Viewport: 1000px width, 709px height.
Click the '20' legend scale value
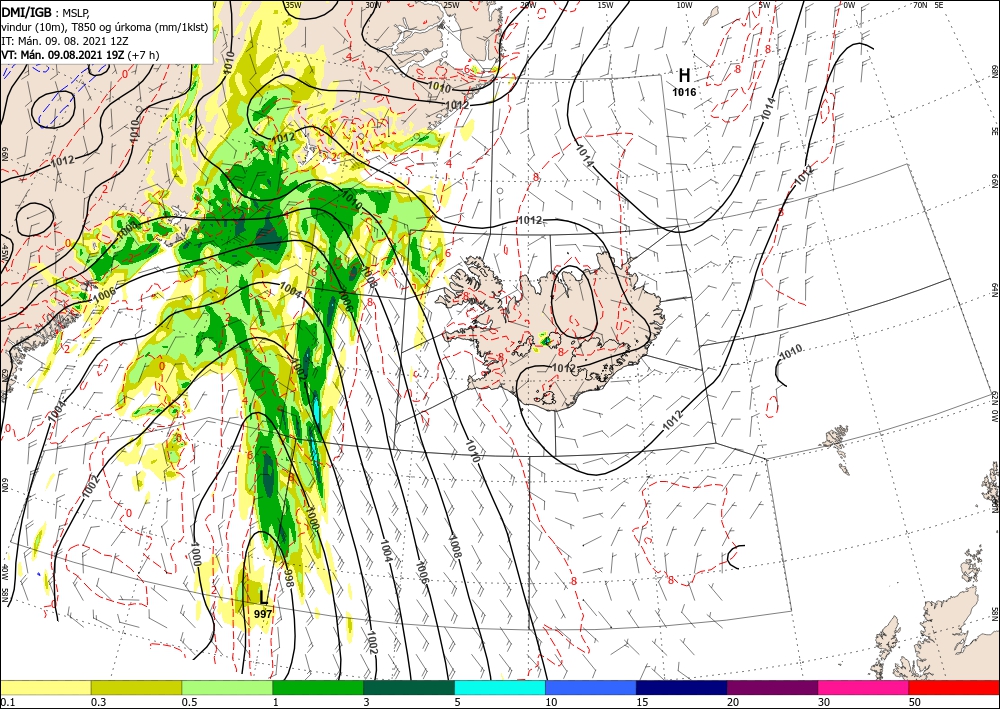[x=733, y=702]
